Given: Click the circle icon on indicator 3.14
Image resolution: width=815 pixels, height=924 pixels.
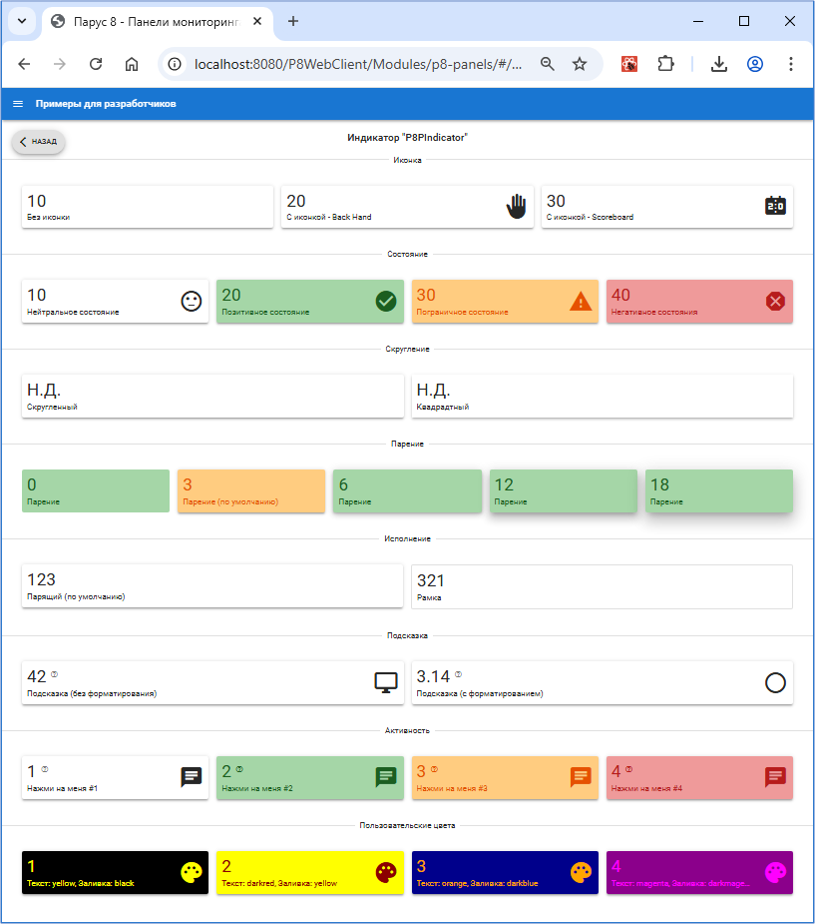Looking at the screenshot, I should tap(775, 683).
